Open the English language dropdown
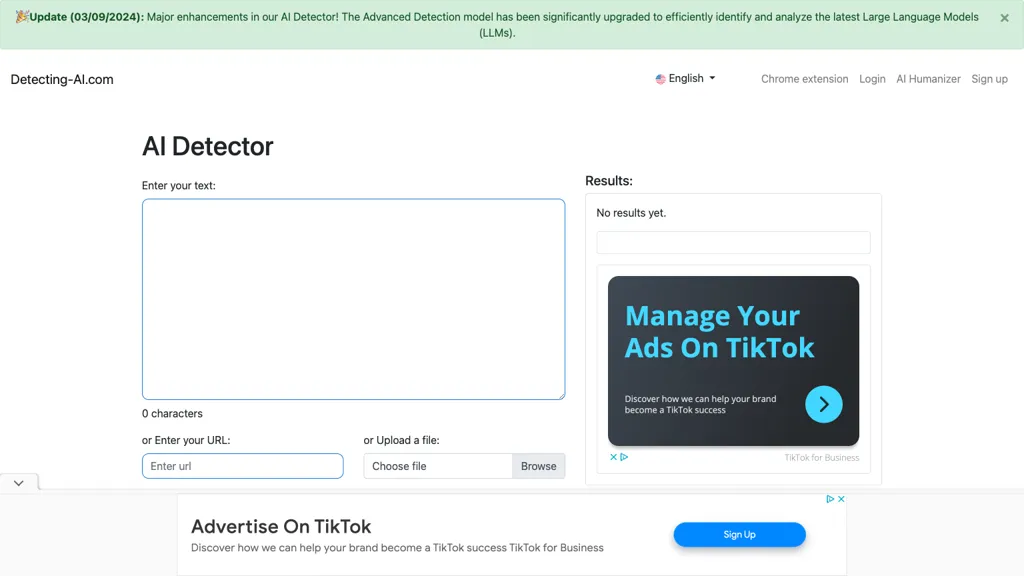 (x=686, y=78)
